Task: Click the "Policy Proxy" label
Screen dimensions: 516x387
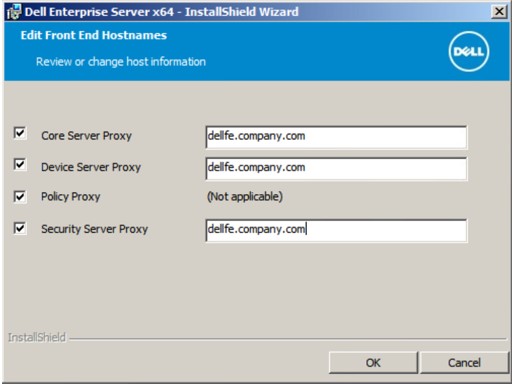Action: tap(71, 197)
